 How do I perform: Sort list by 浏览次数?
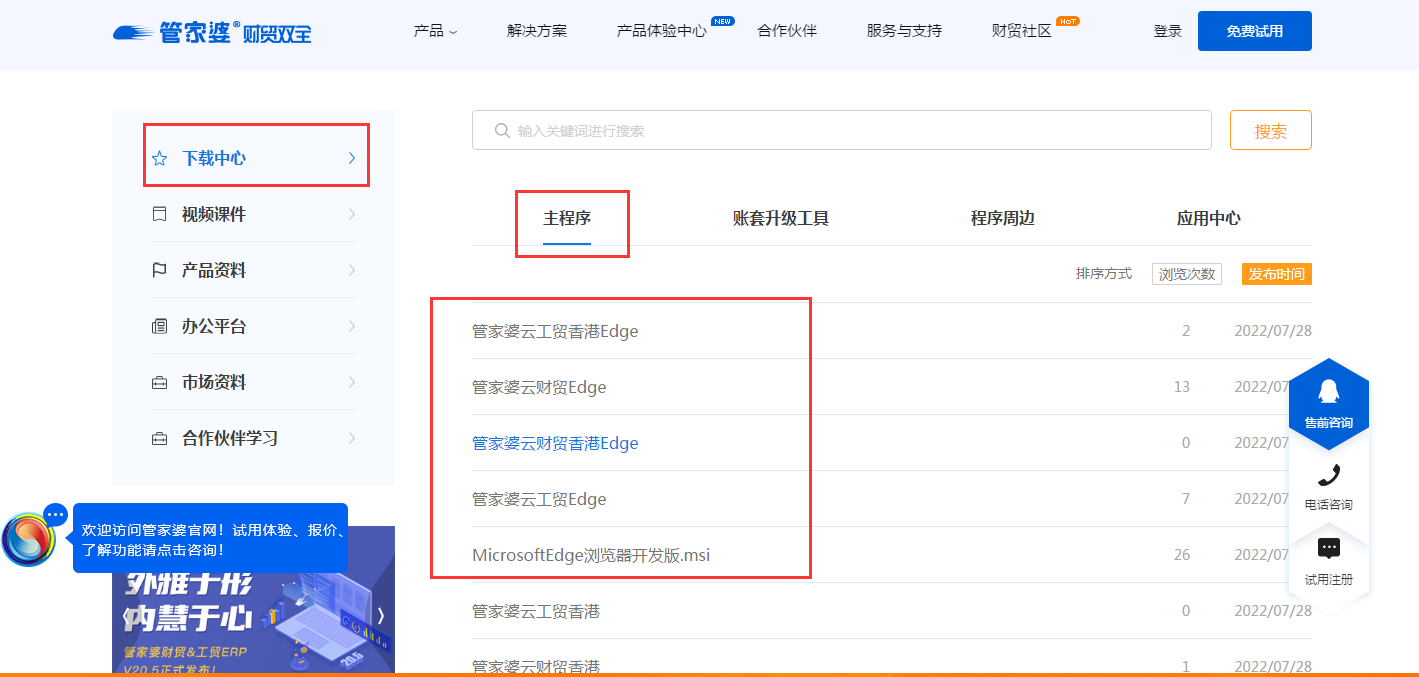point(1187,274)
